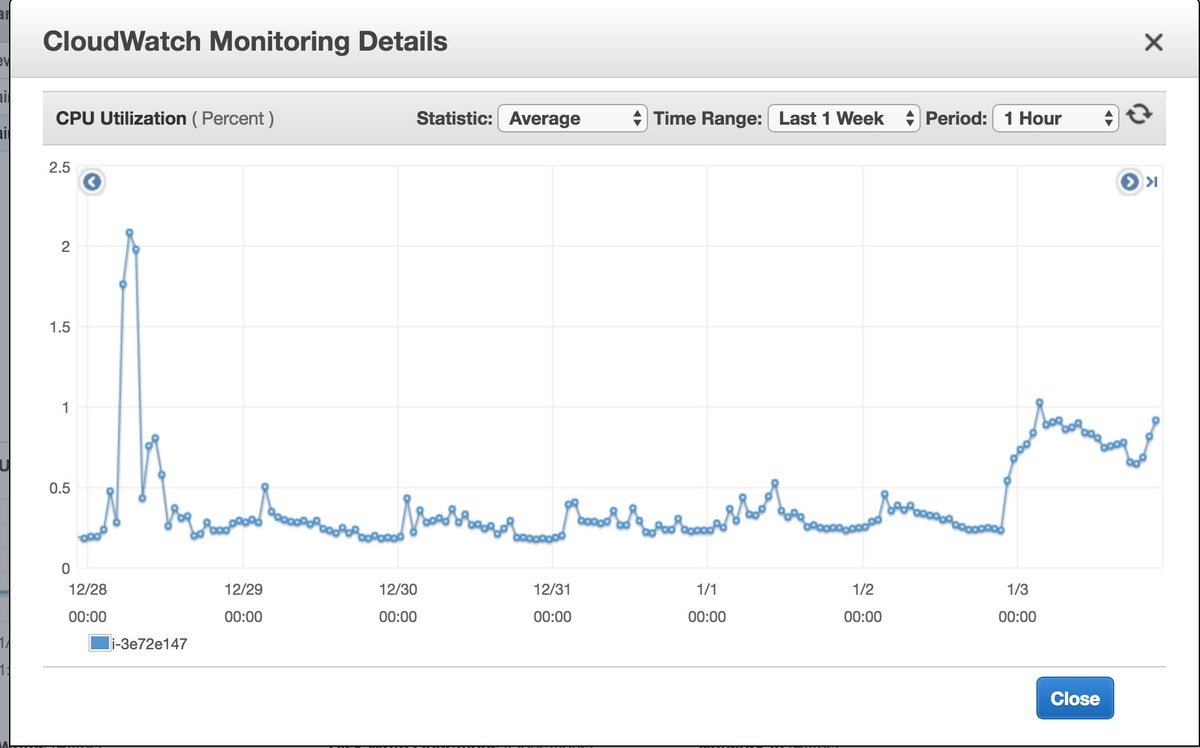Viewport: 1200px width, 748px height.
Task: Click the Period: label
Action: [x=957, y=118]
